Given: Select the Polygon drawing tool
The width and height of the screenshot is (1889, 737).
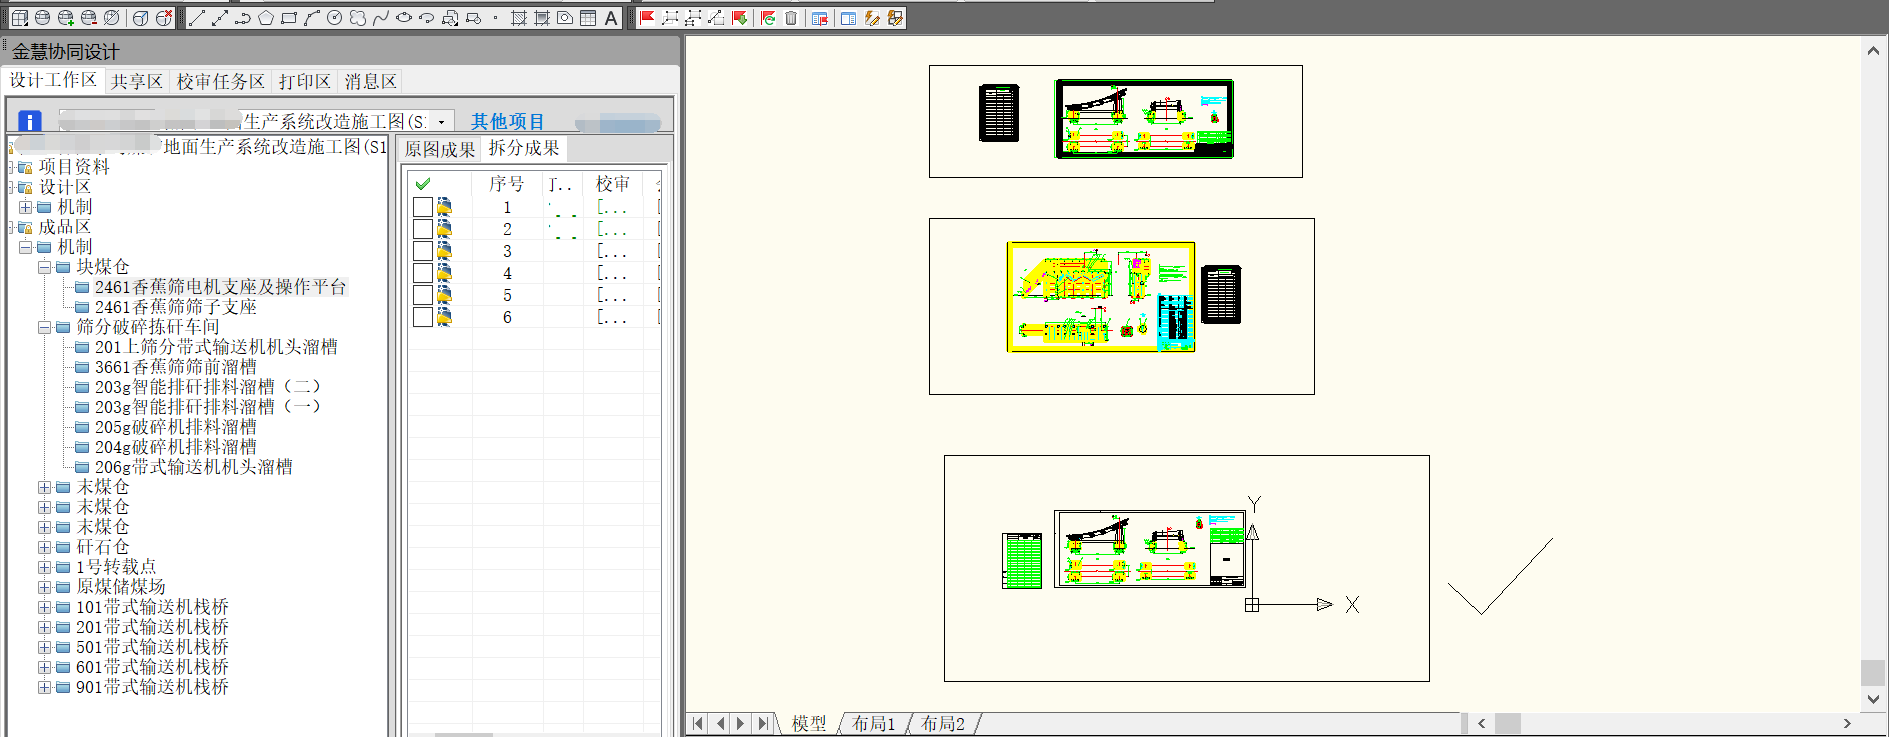Looking at the screenshot, I should (266, 18).
